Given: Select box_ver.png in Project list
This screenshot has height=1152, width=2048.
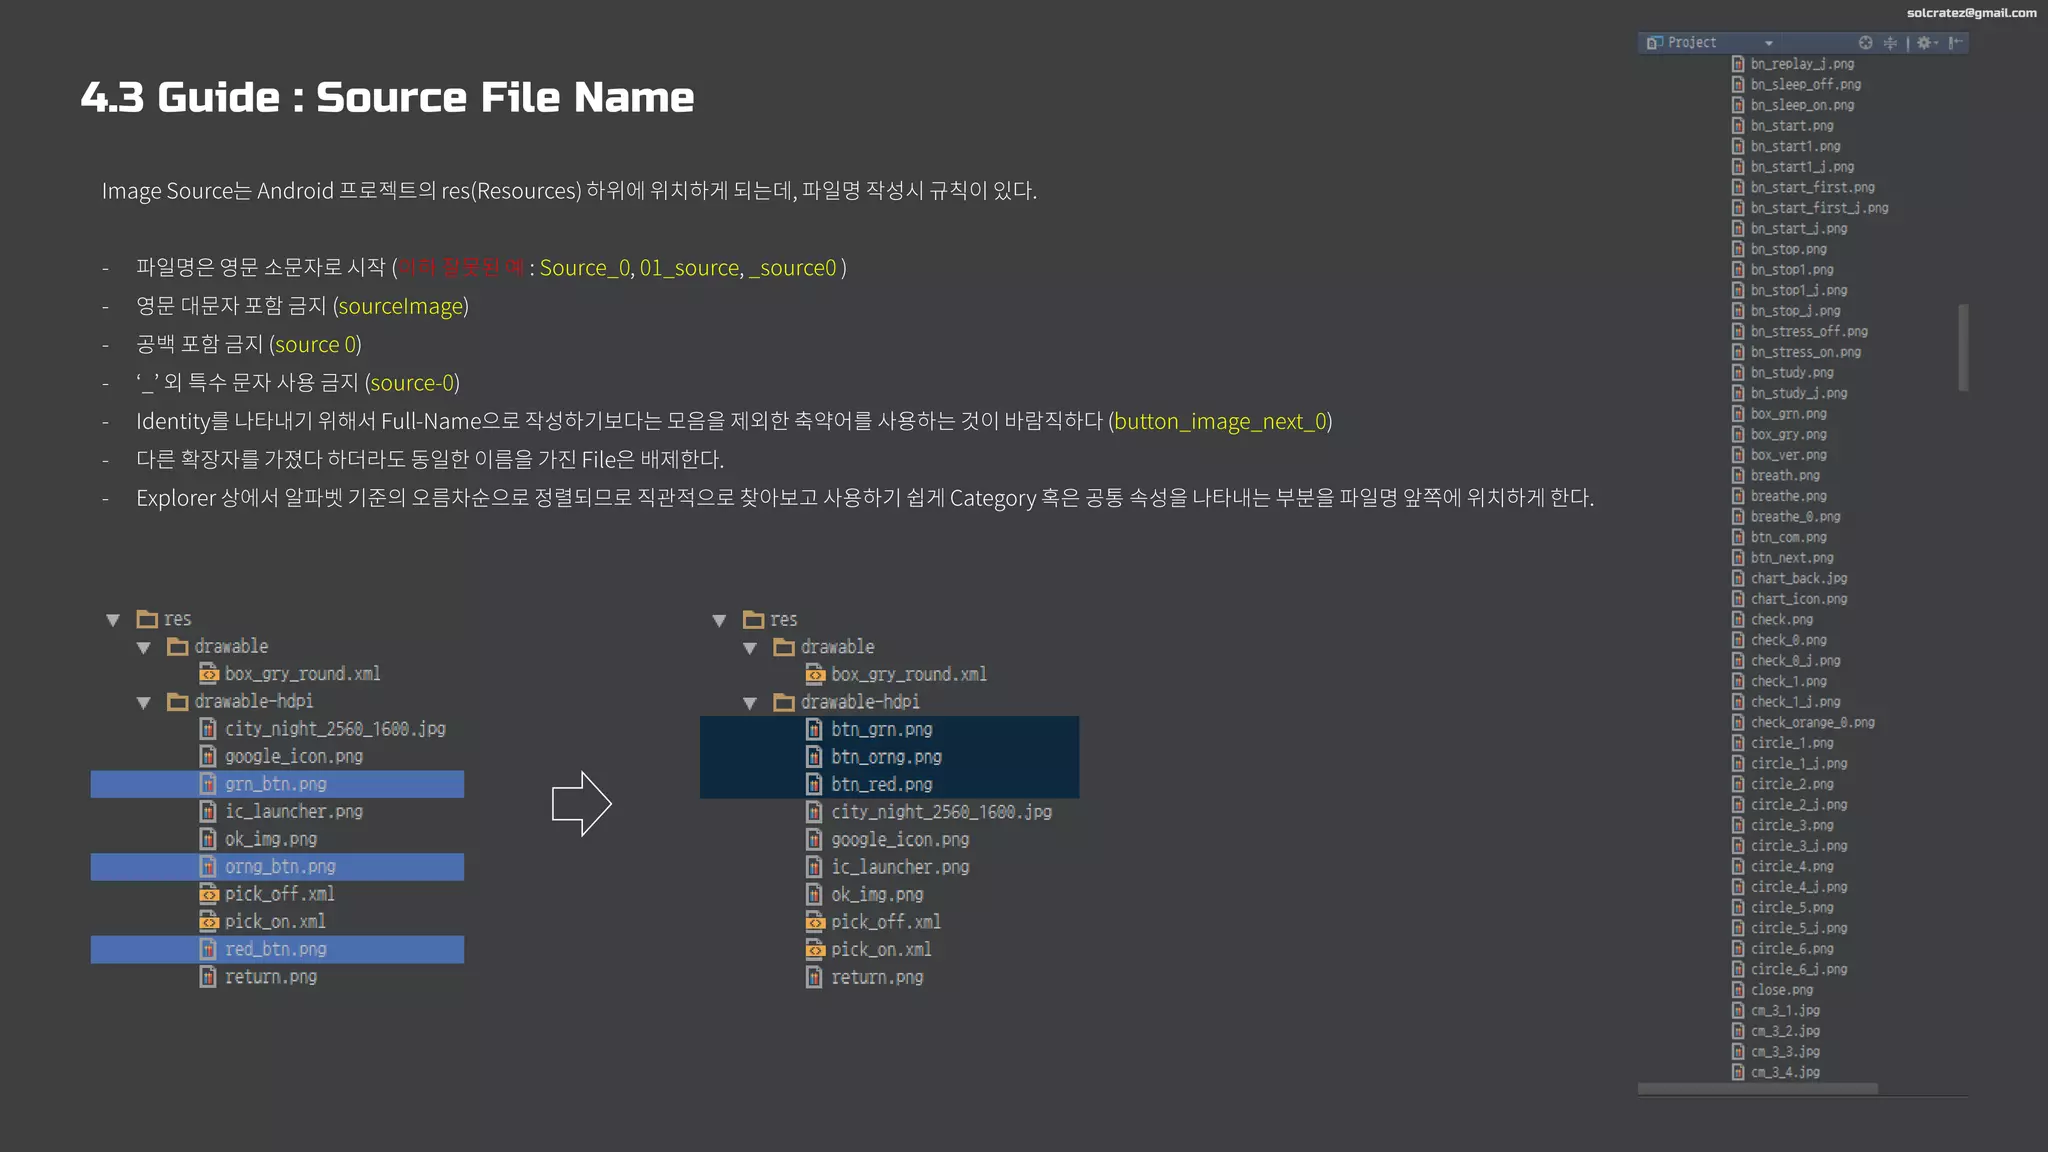Looking at the screenshot, I should (1788, 455).
